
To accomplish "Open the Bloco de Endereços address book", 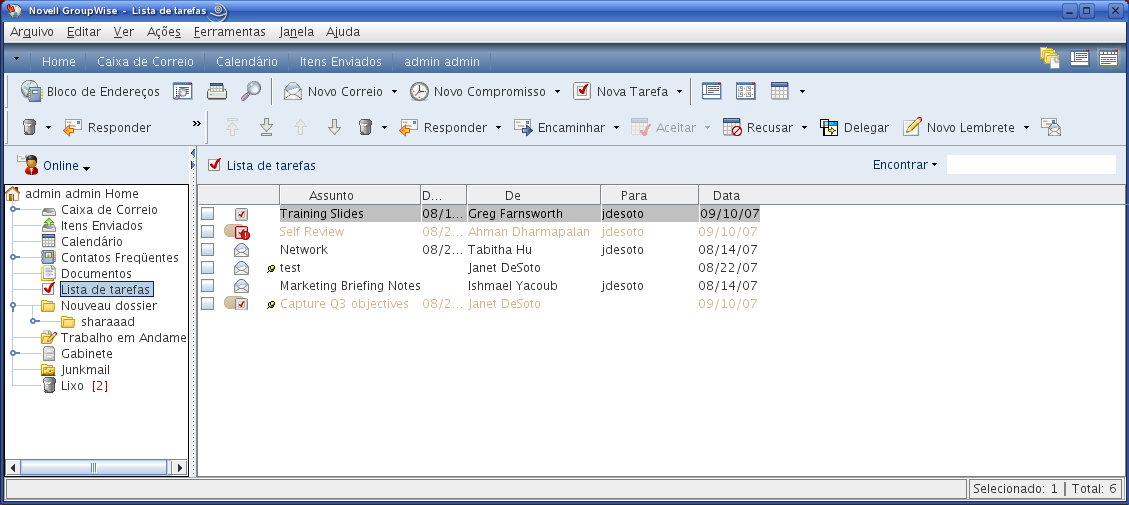I will [90, 91].
